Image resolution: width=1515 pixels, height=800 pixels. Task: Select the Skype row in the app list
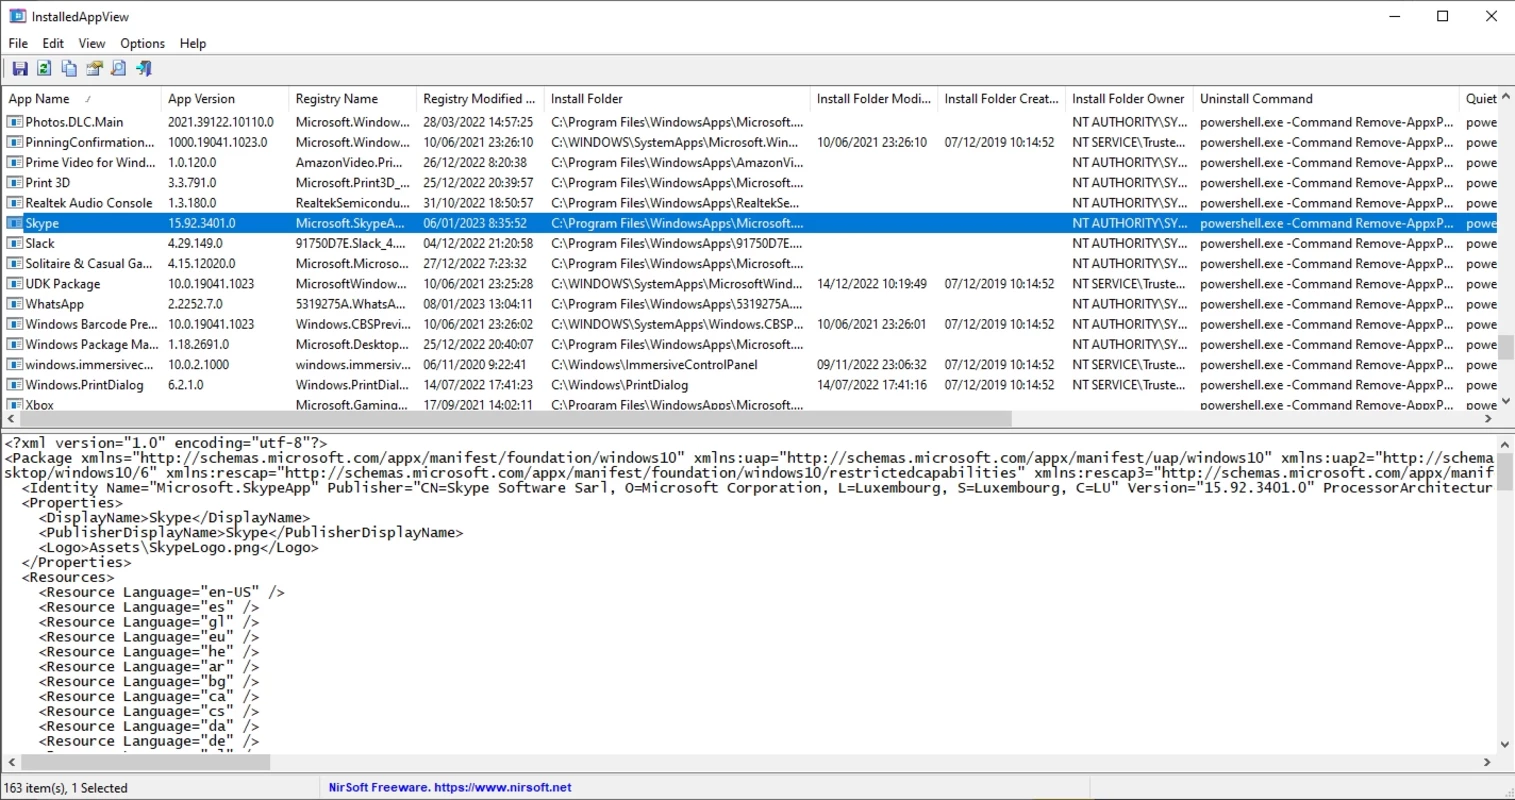coord(750,223)
